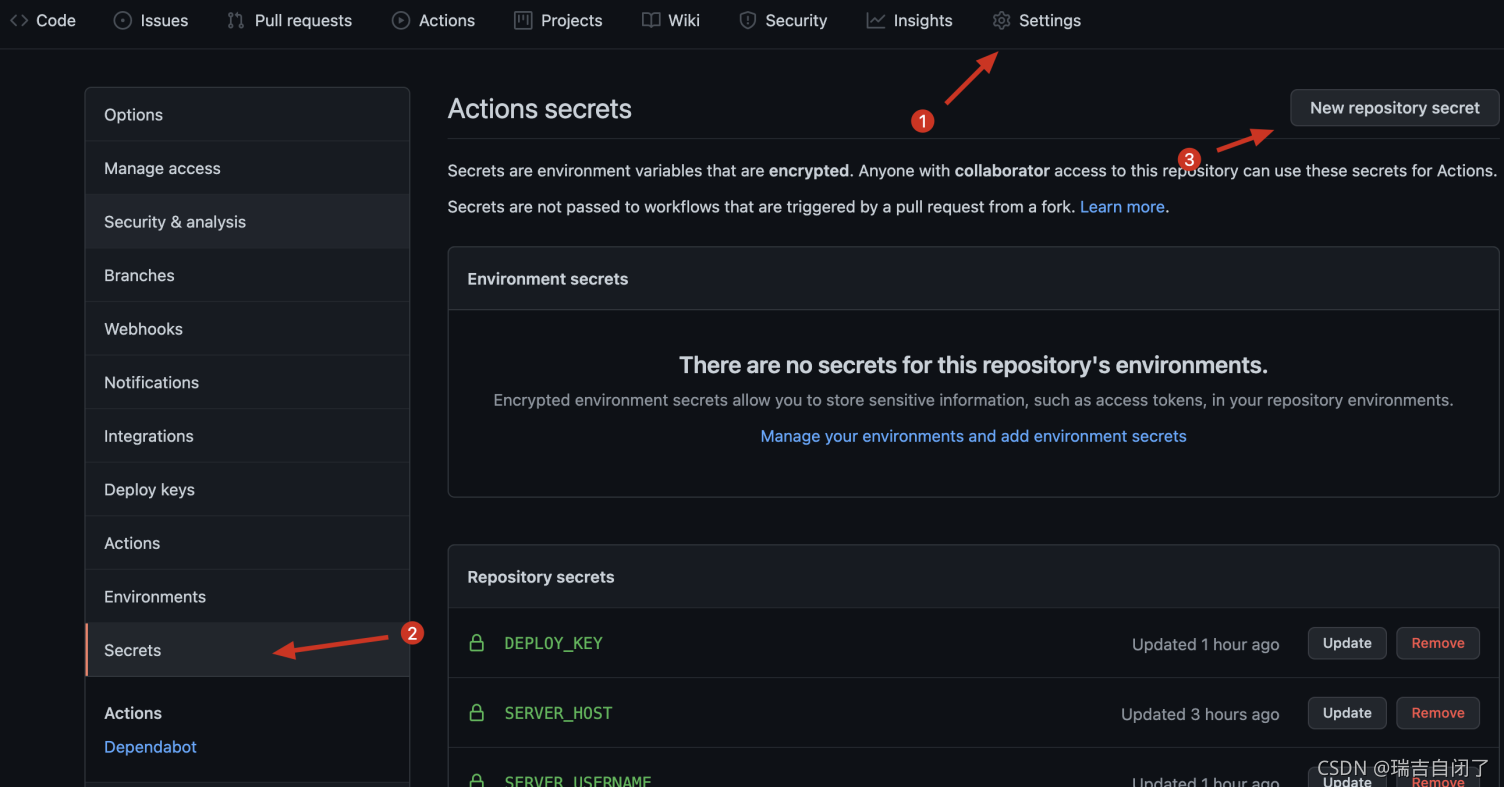This screenshot has height=787, width=1504.
Task: Open the Wiki tab
Action: point(671,20)
